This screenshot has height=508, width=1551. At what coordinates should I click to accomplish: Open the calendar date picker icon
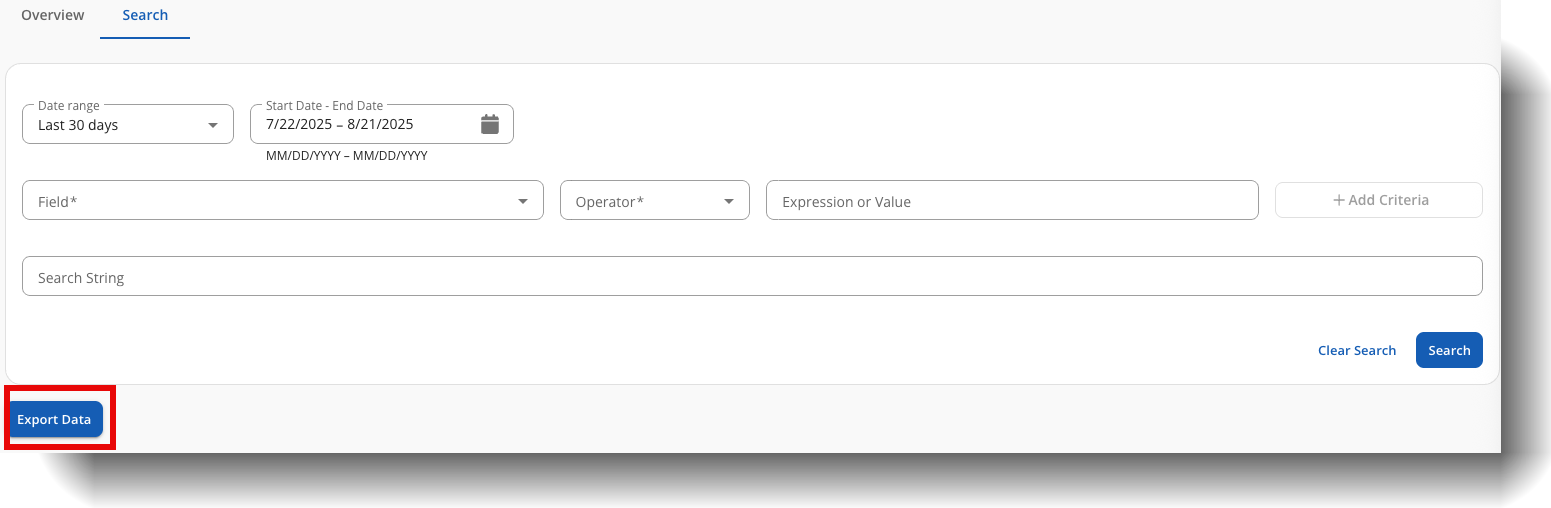490,125
